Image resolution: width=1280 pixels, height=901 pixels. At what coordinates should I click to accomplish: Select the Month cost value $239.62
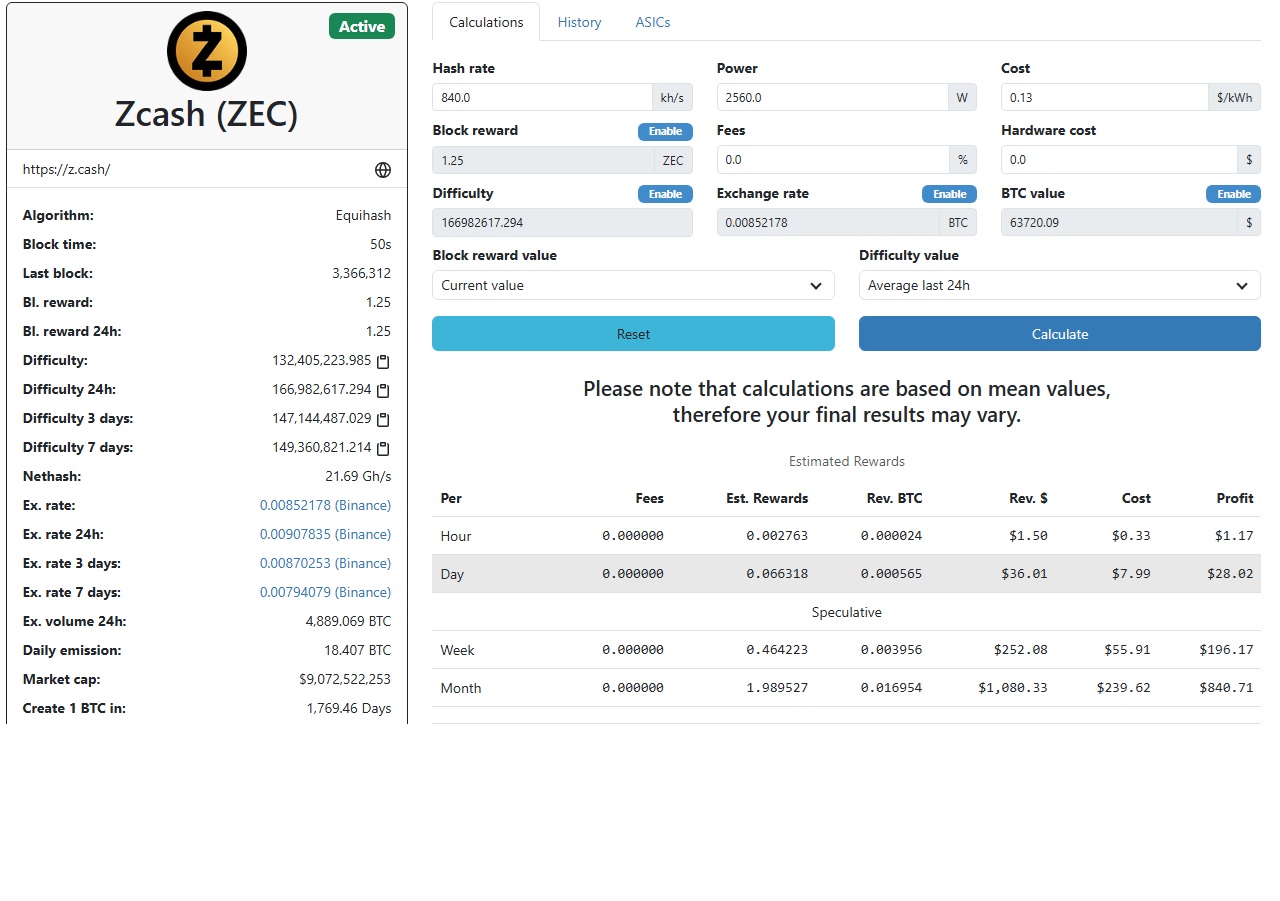pos(1123,689)
